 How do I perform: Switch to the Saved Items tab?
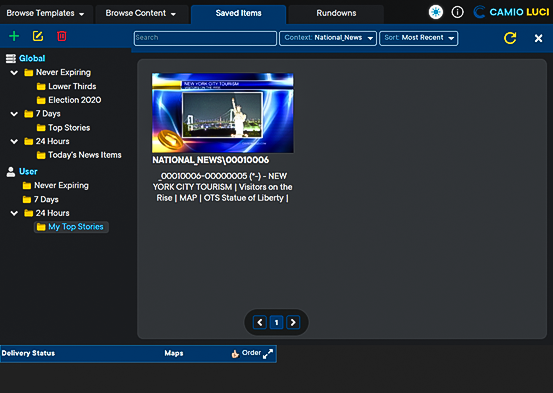pyautogui.click(x=238, y=13)
